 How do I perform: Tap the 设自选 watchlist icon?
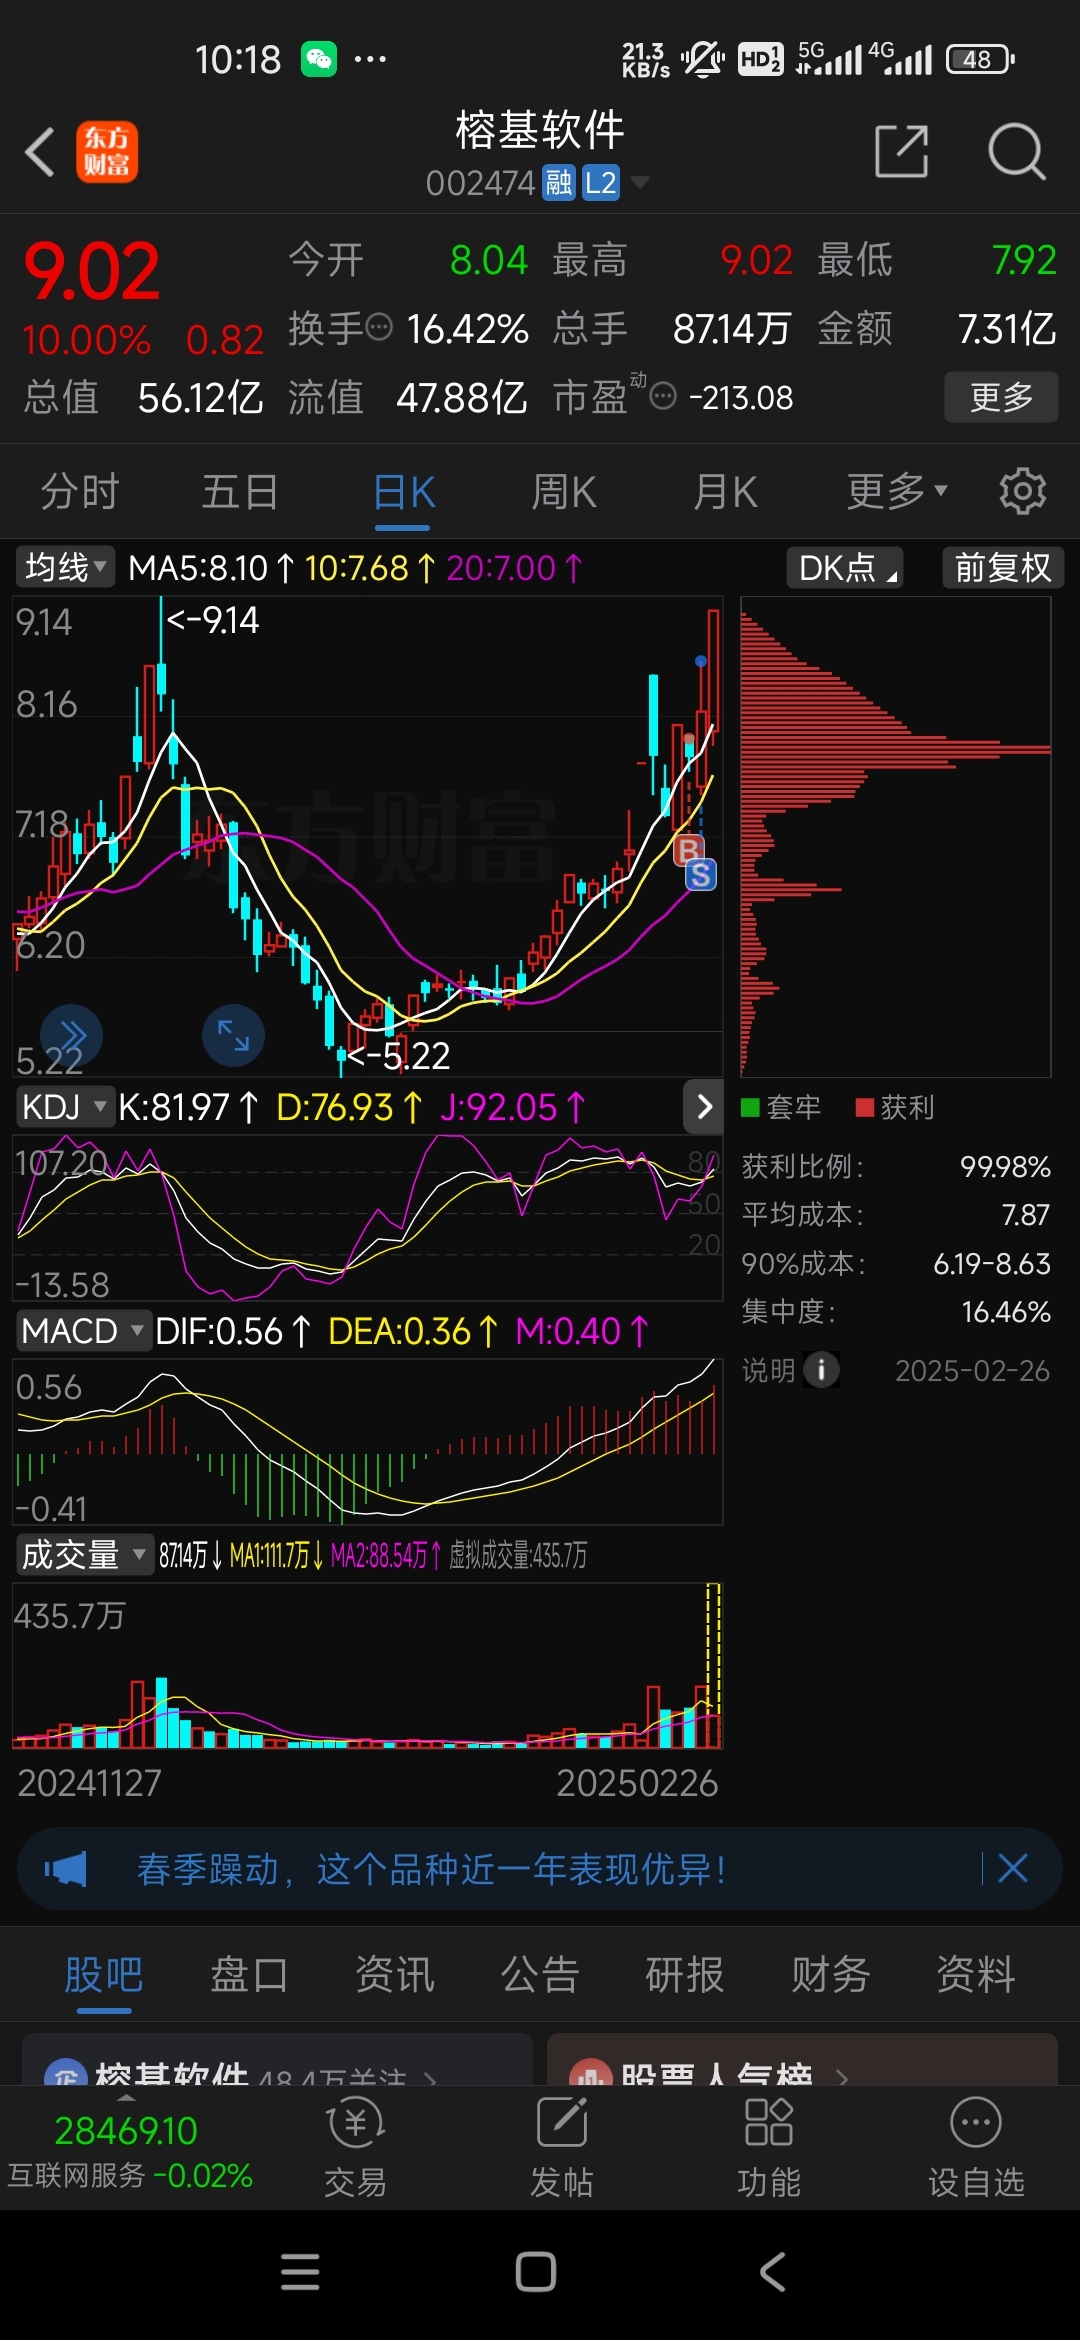pyautogui.click(x=976, y=2146)
